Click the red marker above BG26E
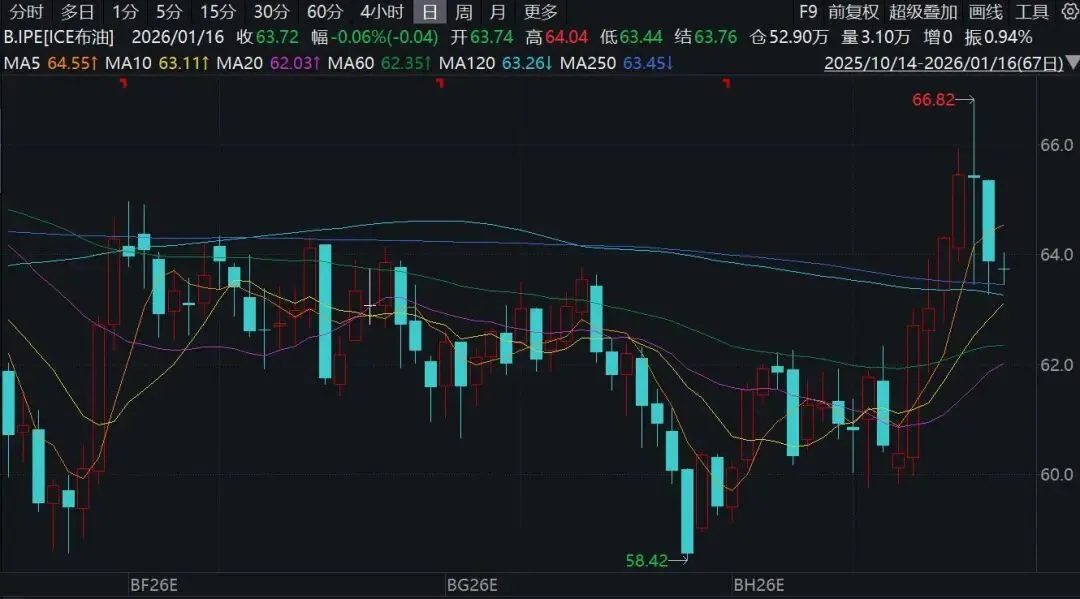Viewport: 1080px width, 599px height. pyautogui.click(x=438, y=85)
